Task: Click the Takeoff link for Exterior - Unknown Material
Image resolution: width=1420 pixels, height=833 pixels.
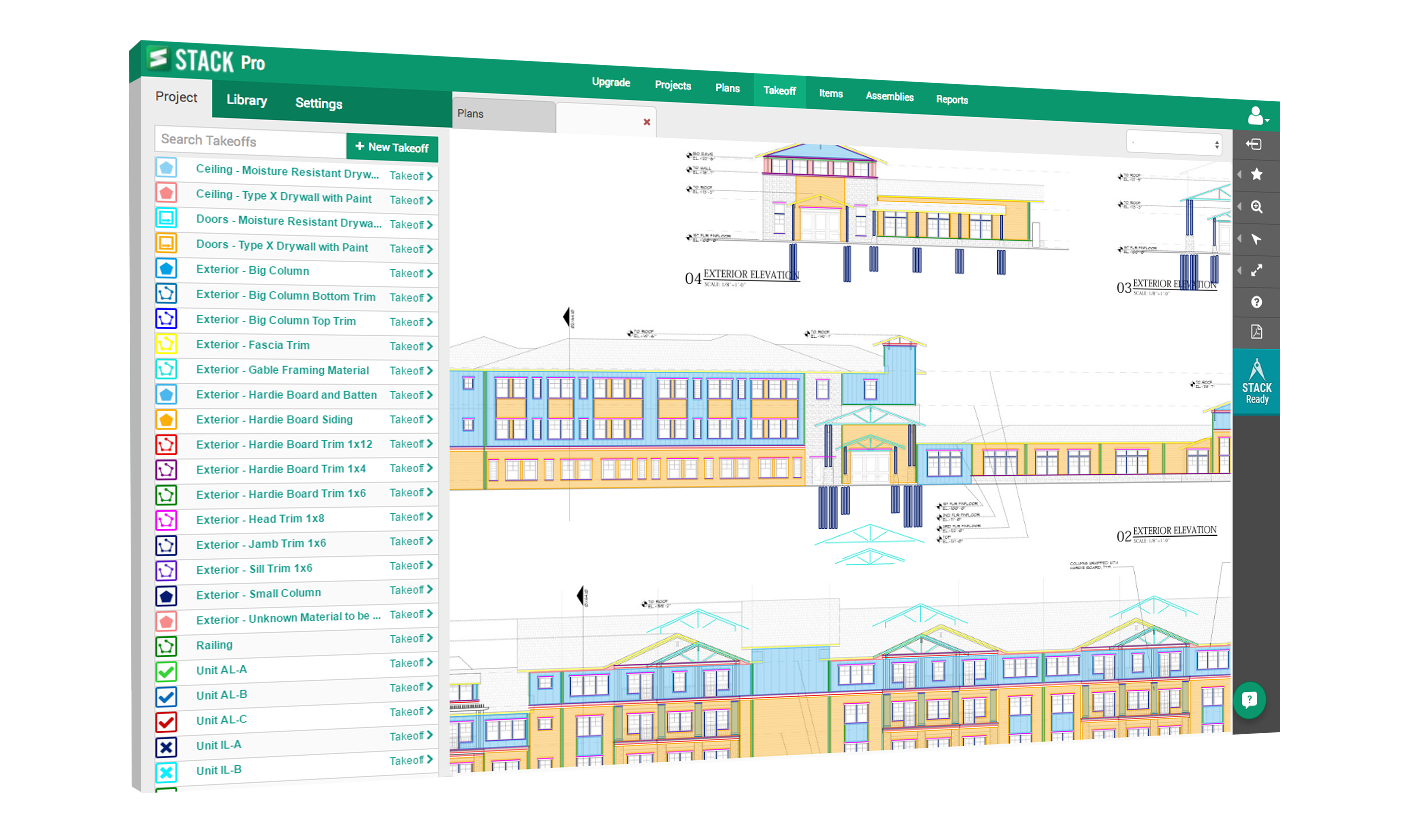Action: click(412, 614)
